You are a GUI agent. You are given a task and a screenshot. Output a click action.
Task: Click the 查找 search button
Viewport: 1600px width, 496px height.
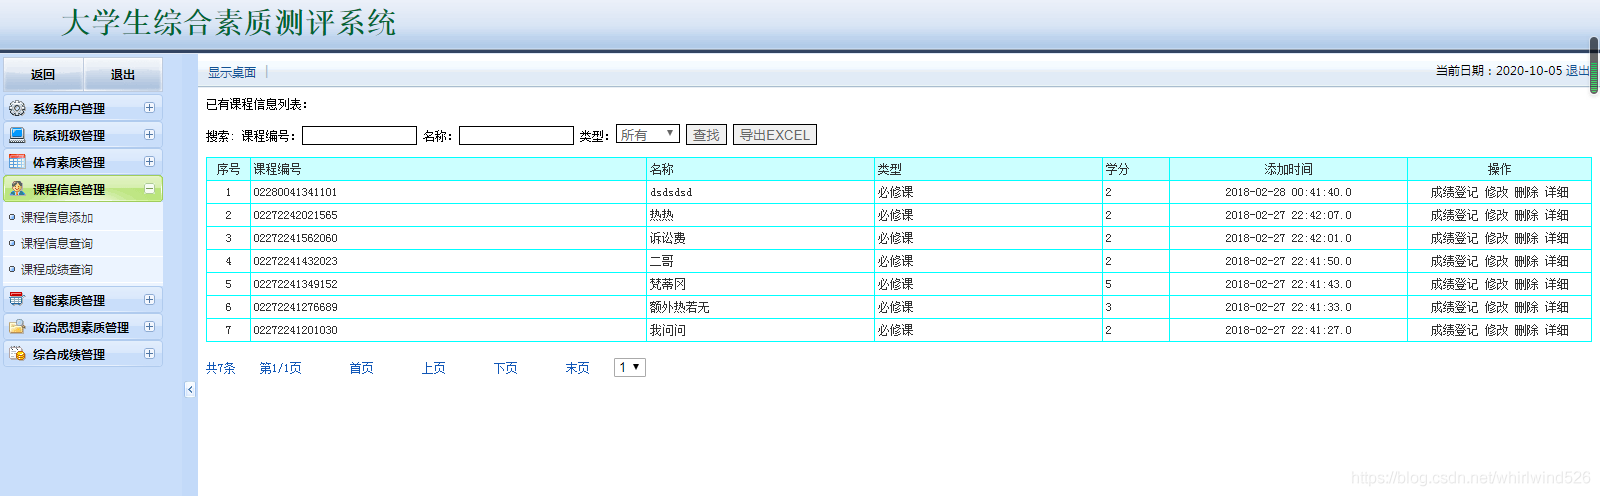click(x=706, y=135)
